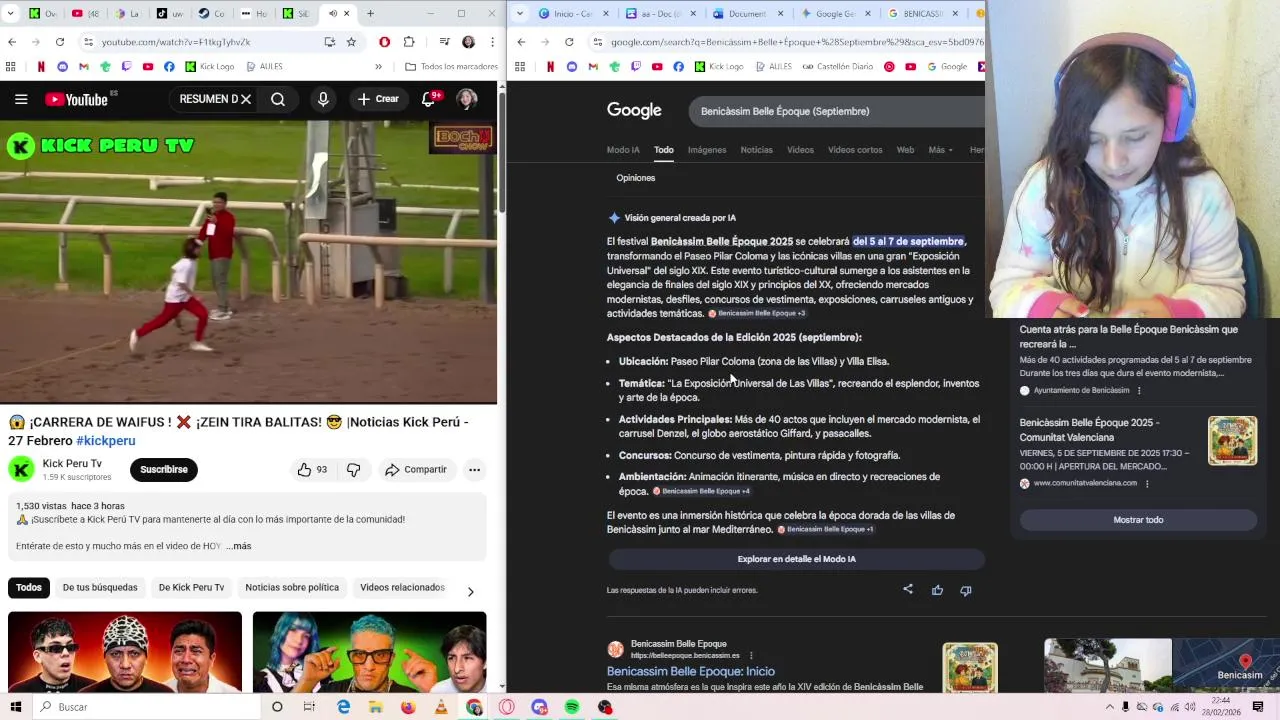1280x720 pixels.
Task: Select the Opiniones filter
Action: pyautogui.click(x=636, y=178)
